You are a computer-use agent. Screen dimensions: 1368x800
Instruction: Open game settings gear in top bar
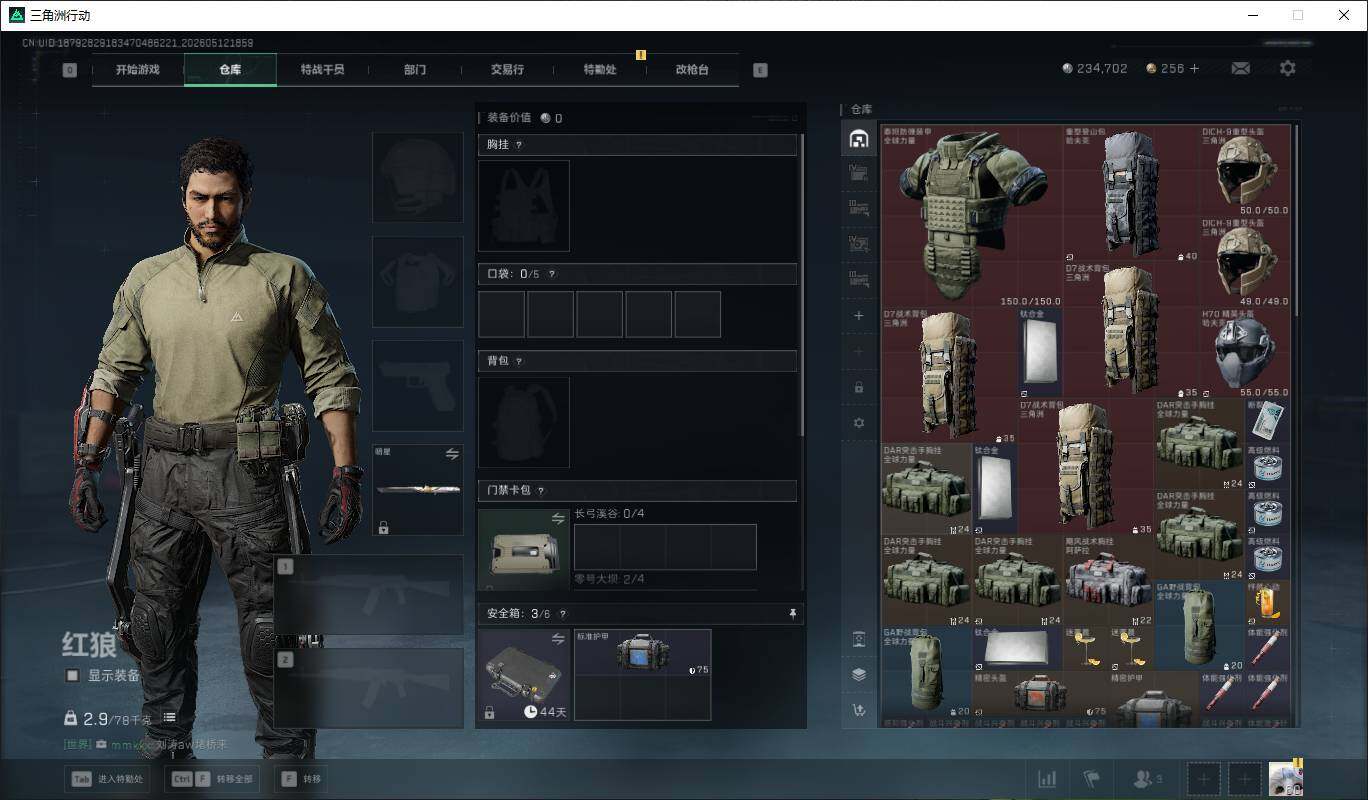pyautogui.click(x=1288, y=68)
